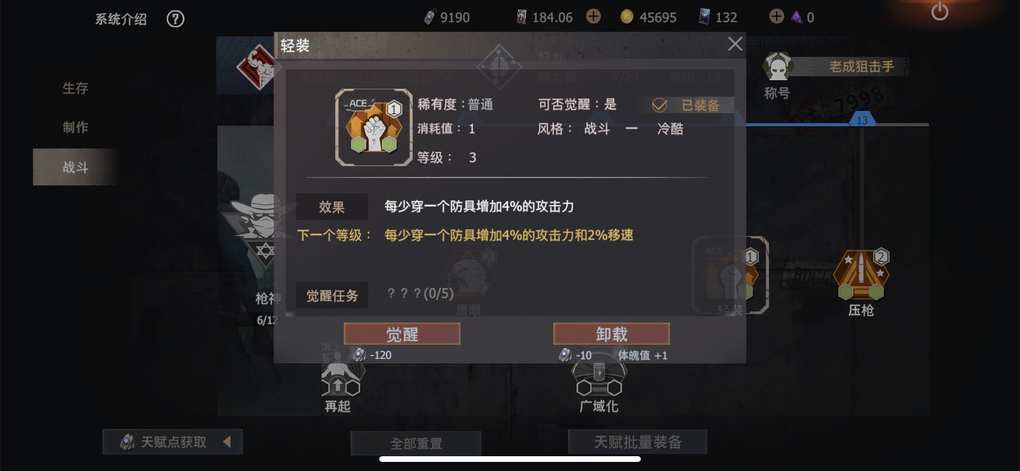Open the system introduction help icon
1020x471 pixels.
175,19
